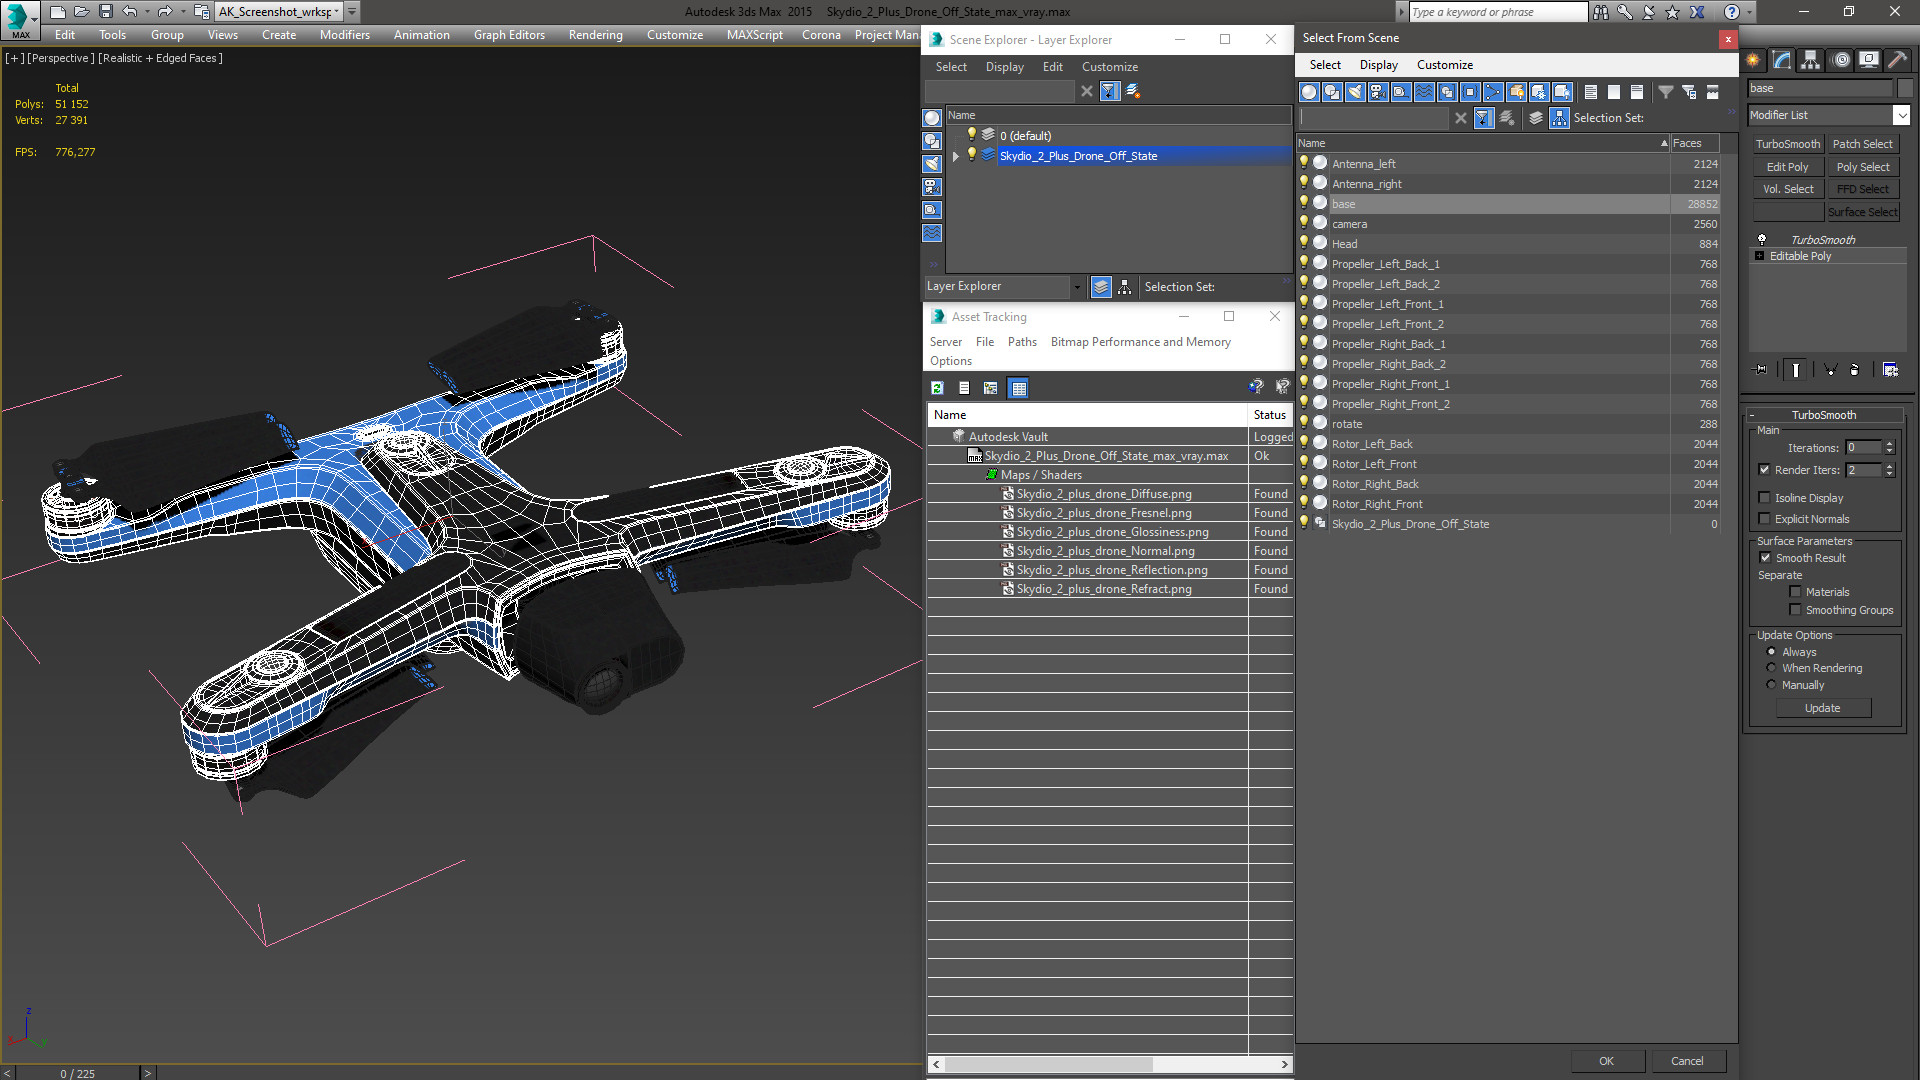Image resolution: width=1920 pixels, height=1080 pixels.
Task: Expand the Editable Poly stack entry
Action: 1760,256
